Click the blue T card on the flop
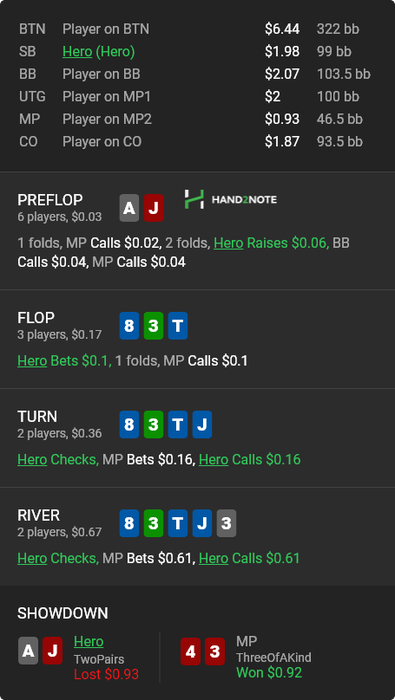Screen dimensions: 395x700 [x=178, y=326]
